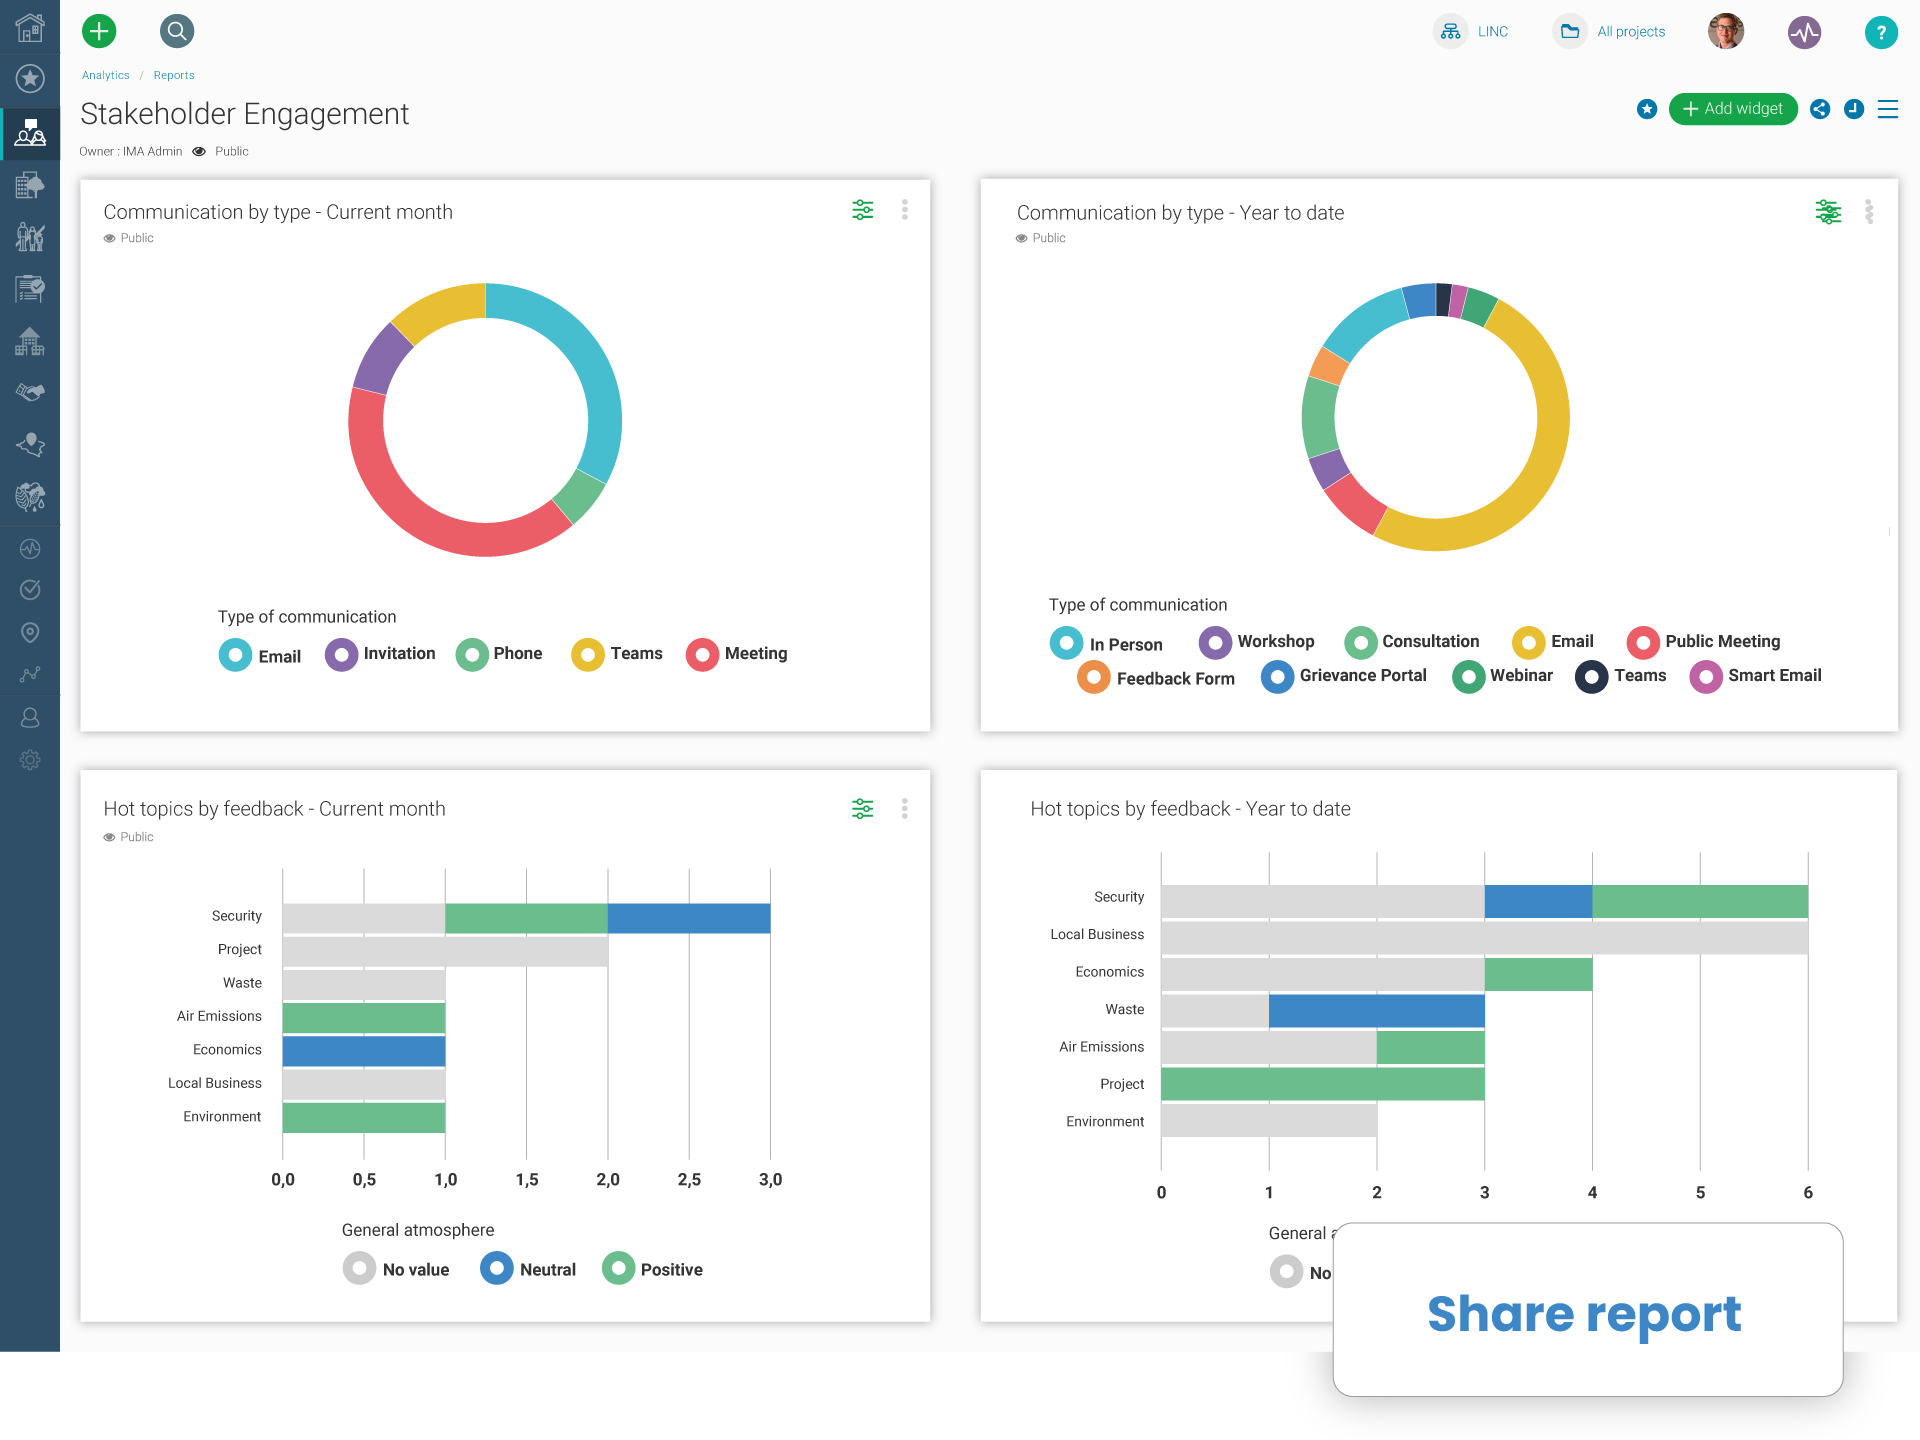The height and width of the screenshot is (1440, 1920).
Task: Open the Help question mark icon
Action: (x=1882, y=32)
